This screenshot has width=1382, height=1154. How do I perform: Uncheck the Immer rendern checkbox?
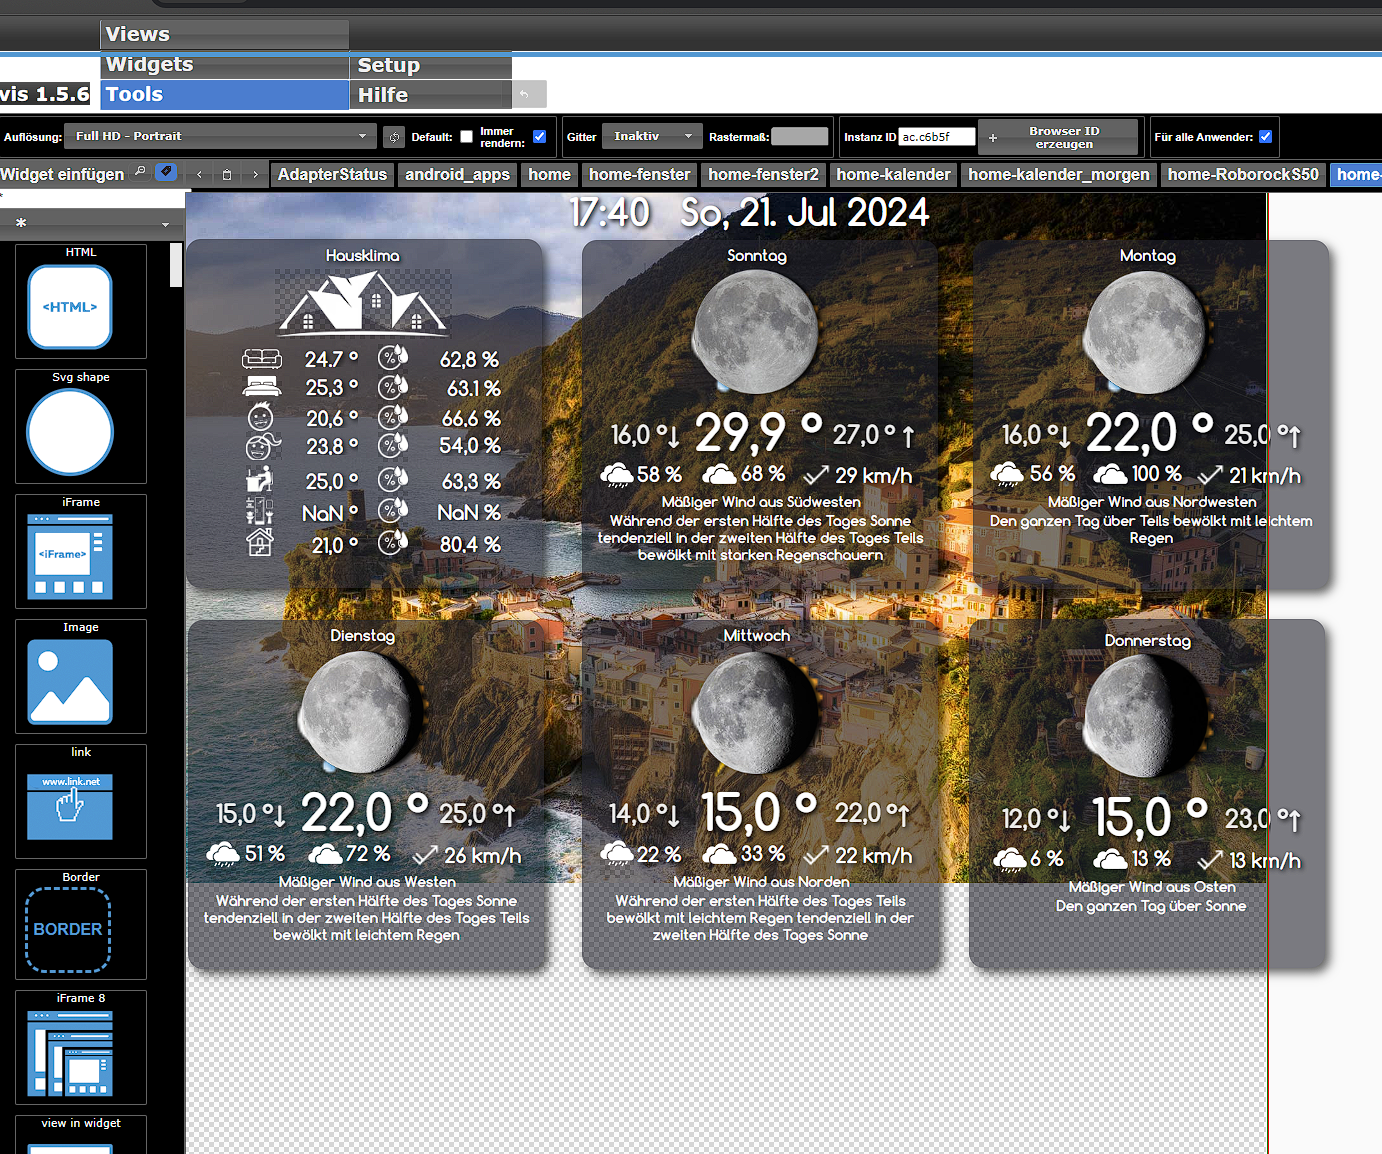(x=540, y=137)
